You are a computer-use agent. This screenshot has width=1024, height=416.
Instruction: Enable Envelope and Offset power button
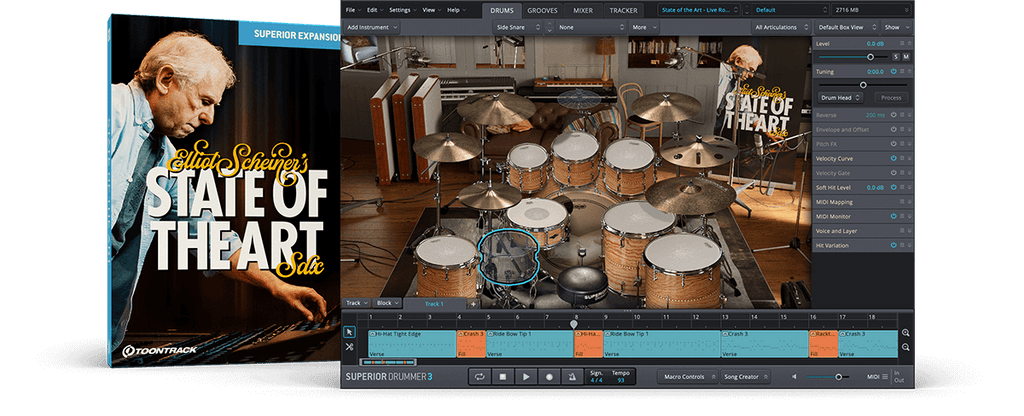[893, 129]
